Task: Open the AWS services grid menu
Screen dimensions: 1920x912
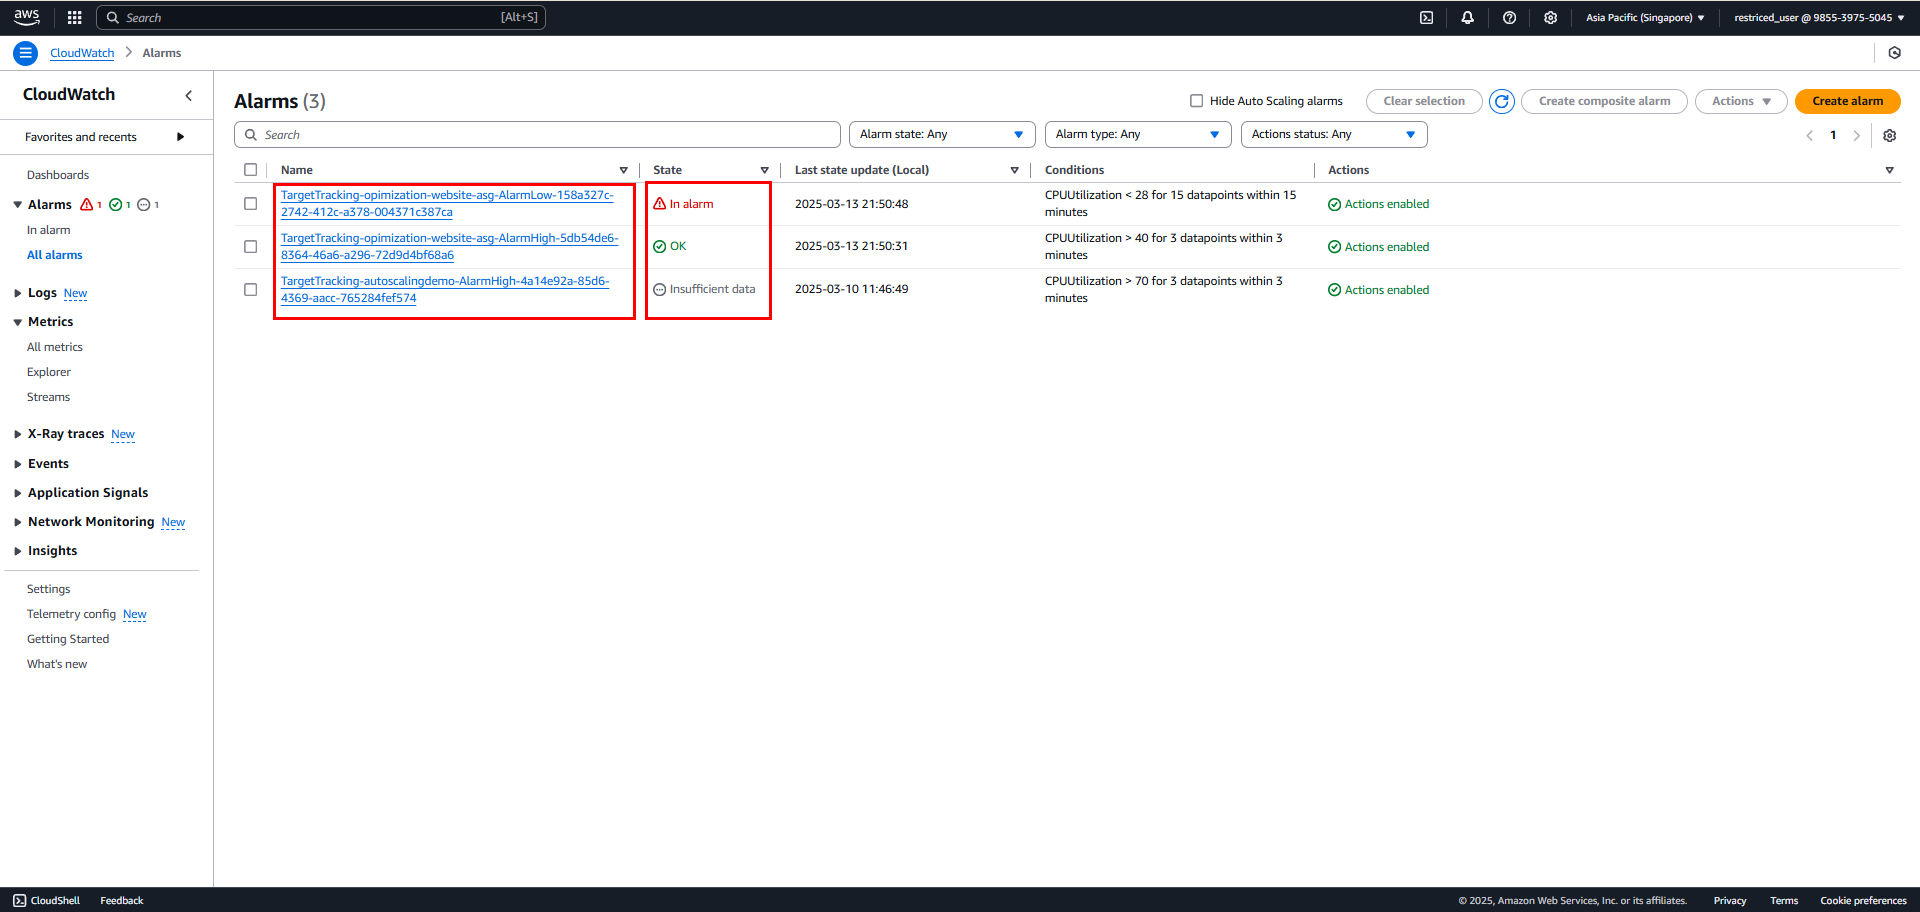Action: tap(74, 17)
